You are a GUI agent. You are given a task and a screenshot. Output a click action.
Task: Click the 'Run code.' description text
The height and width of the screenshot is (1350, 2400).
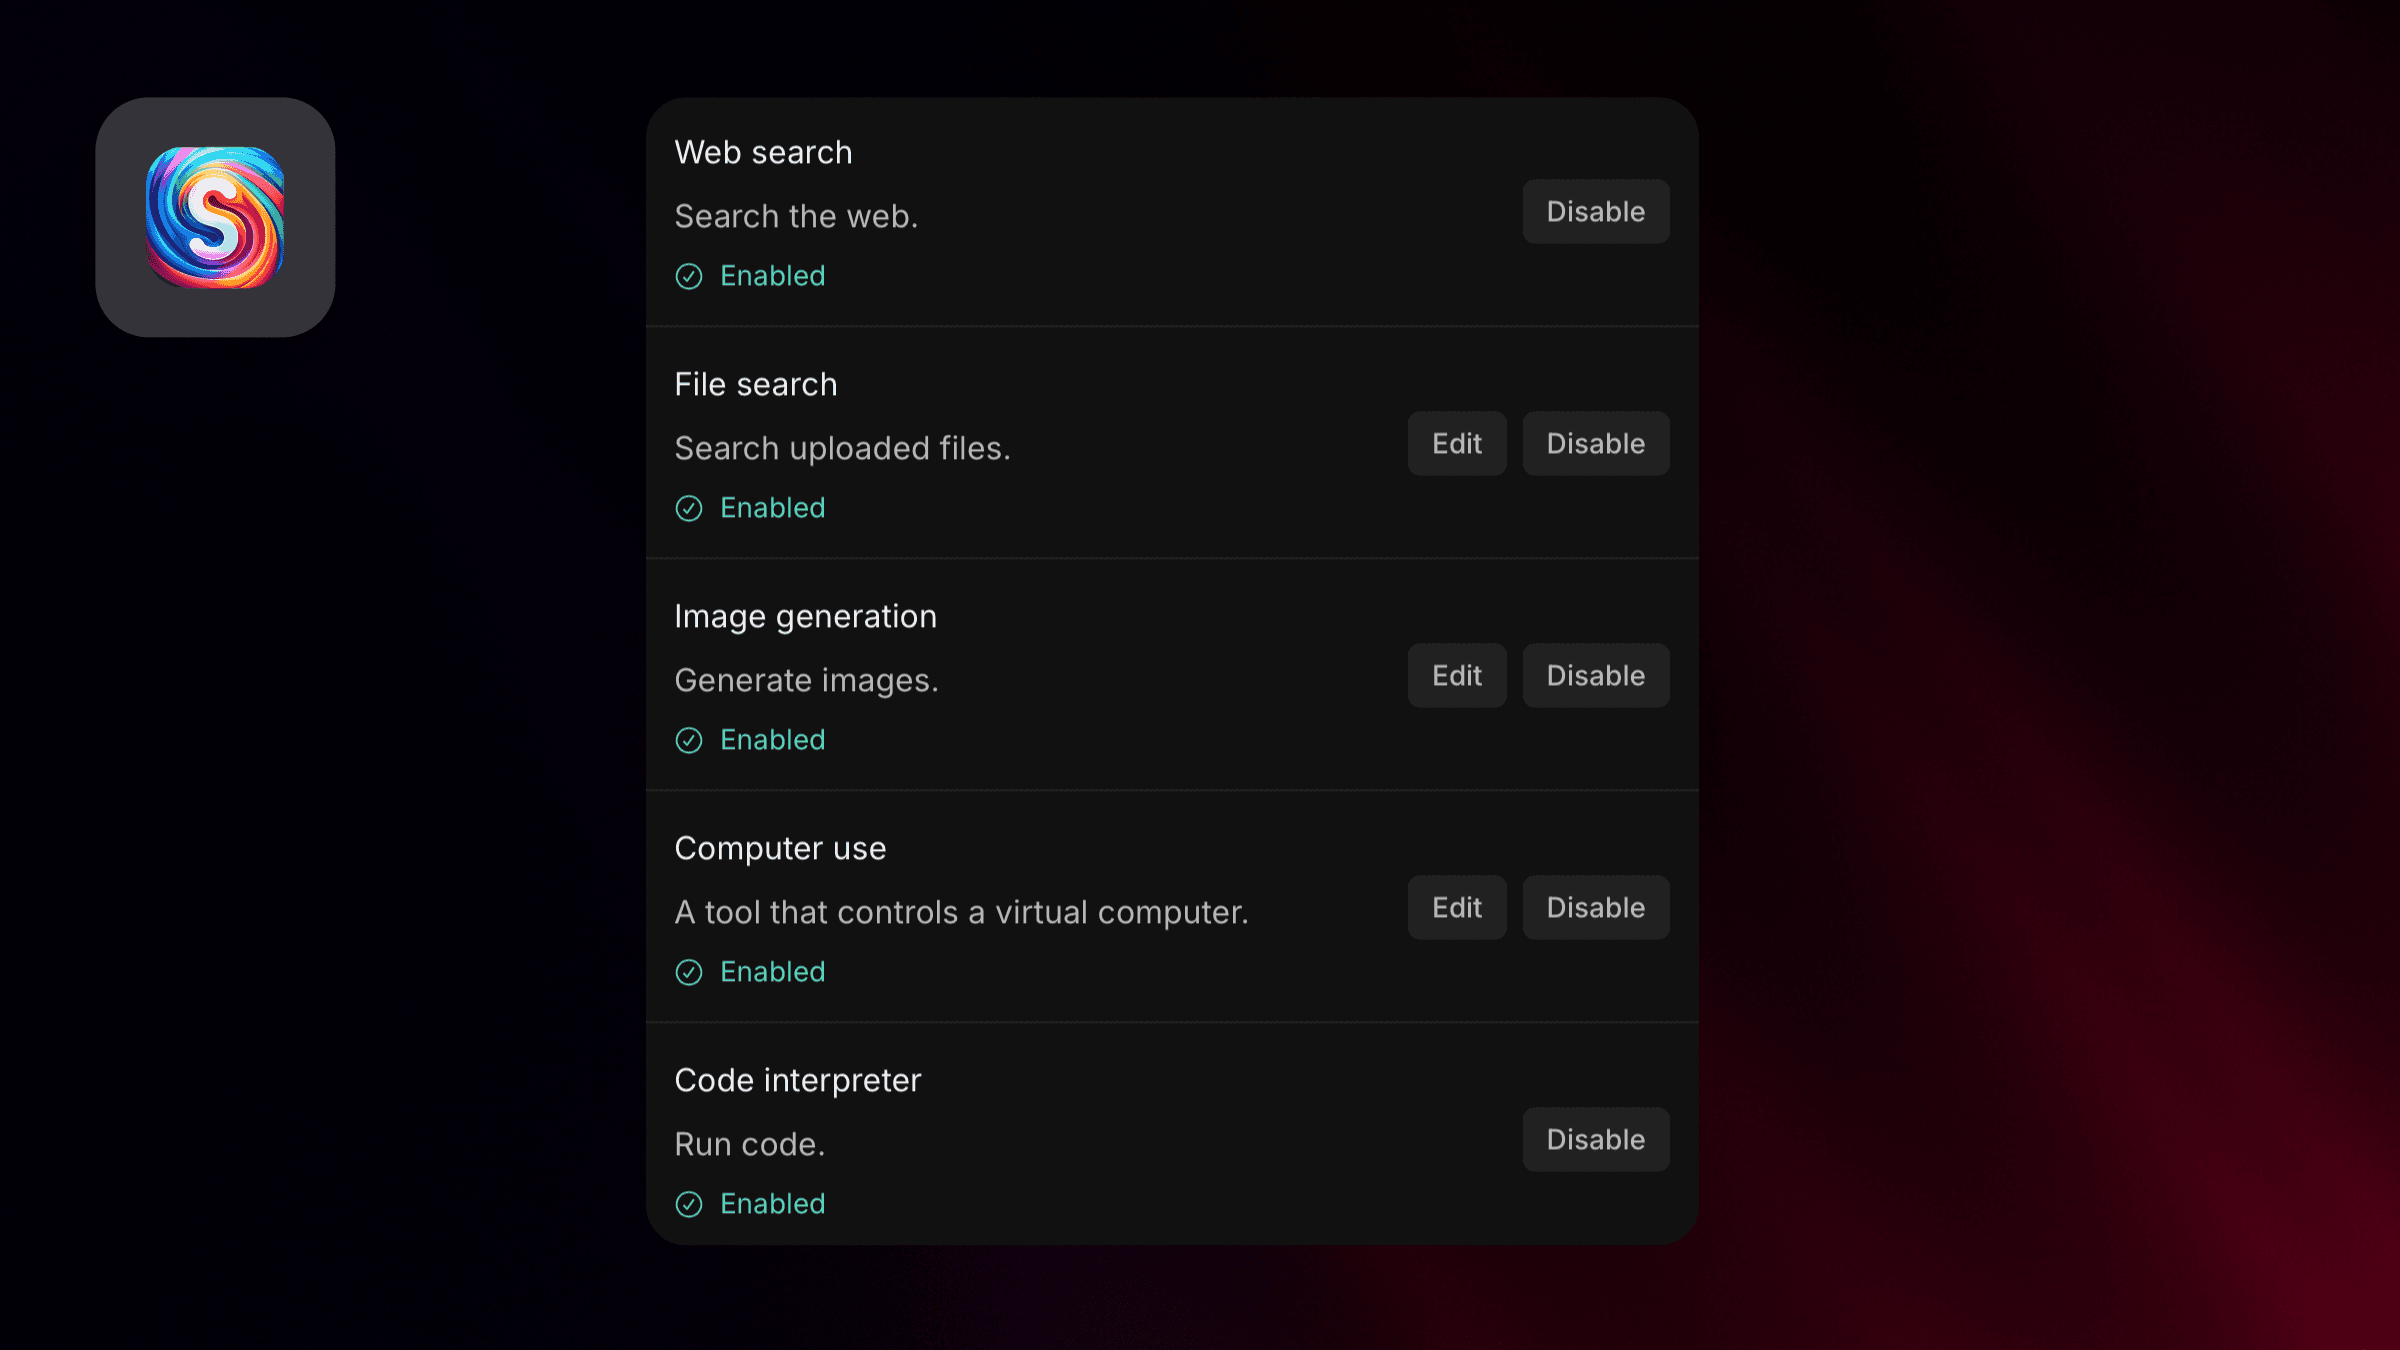click(751, 1143)
